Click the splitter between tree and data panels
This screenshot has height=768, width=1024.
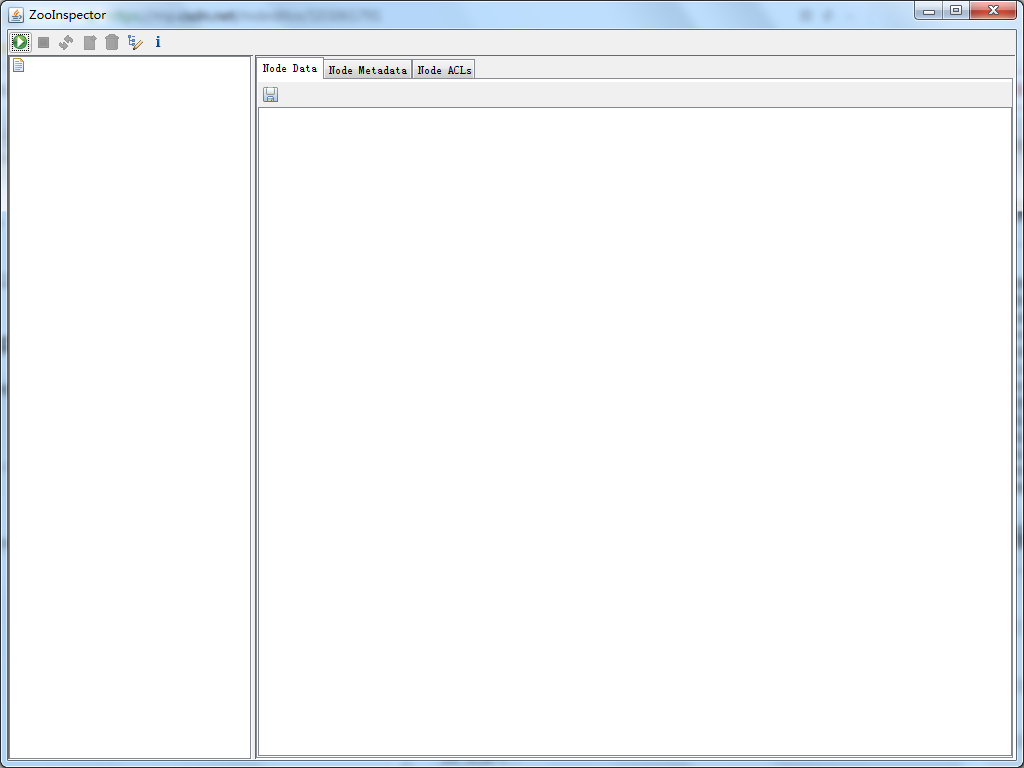click(x=254, y=400)
